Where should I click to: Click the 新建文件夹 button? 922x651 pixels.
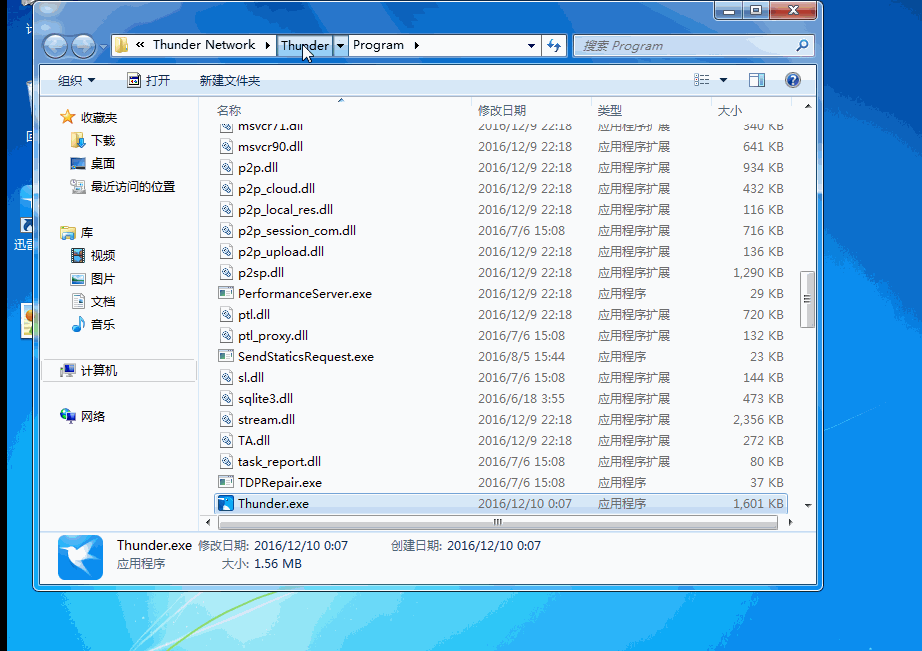[x=230, y=80]
